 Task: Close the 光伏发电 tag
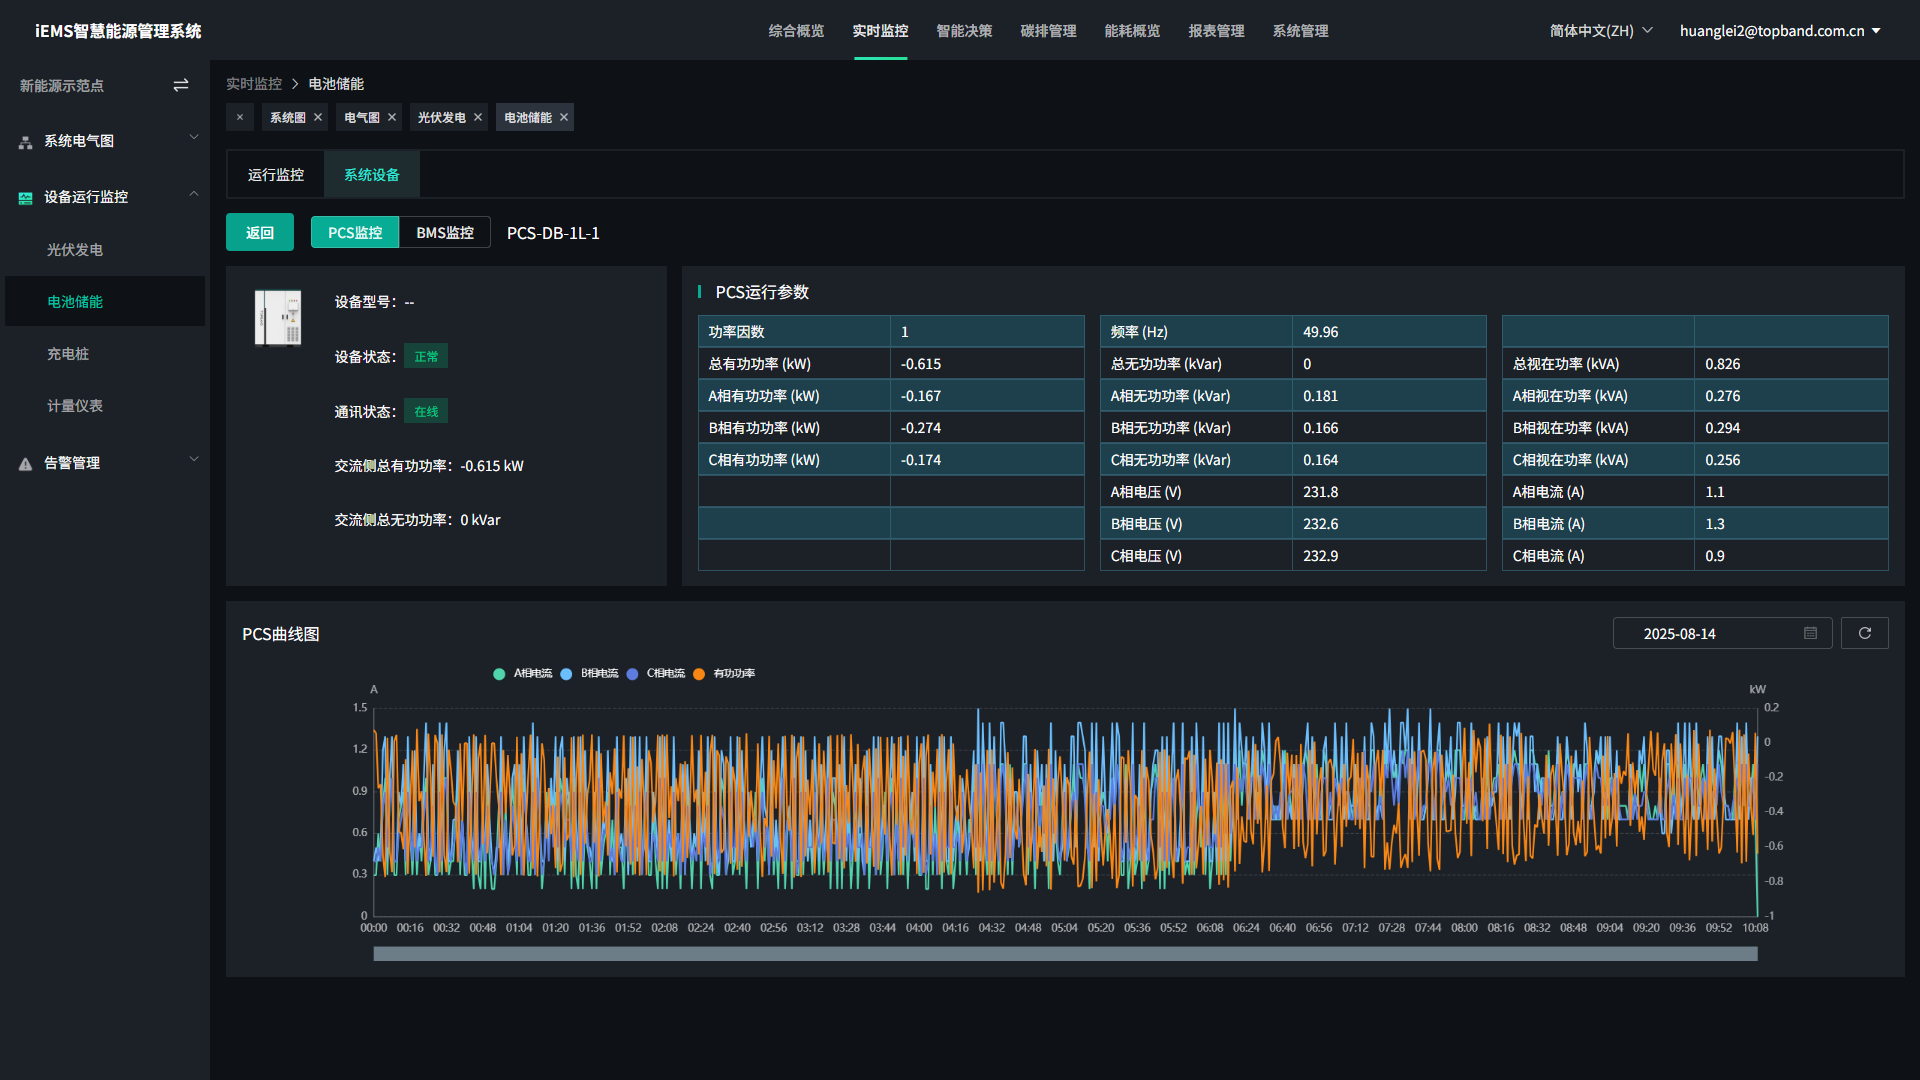pyautogui.click(x=478, y=117)
